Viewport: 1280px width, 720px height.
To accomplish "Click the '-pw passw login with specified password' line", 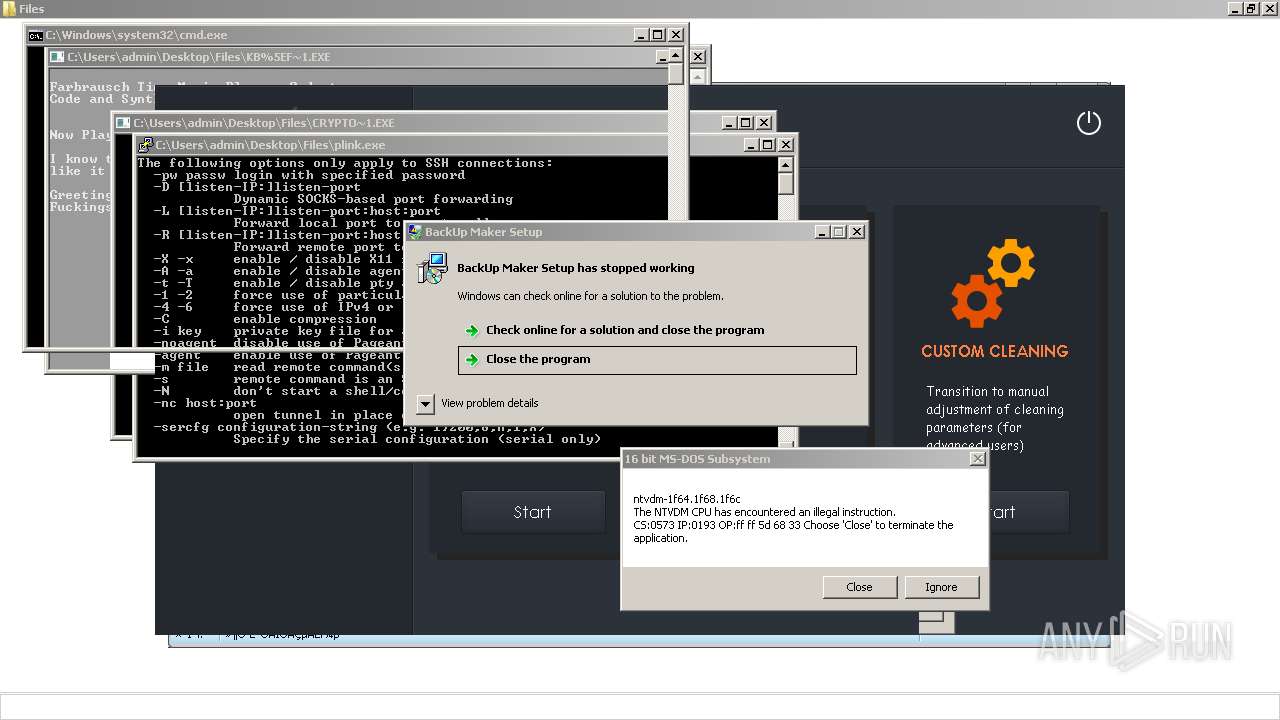I will pyautogui.click(x=309, y=175).
